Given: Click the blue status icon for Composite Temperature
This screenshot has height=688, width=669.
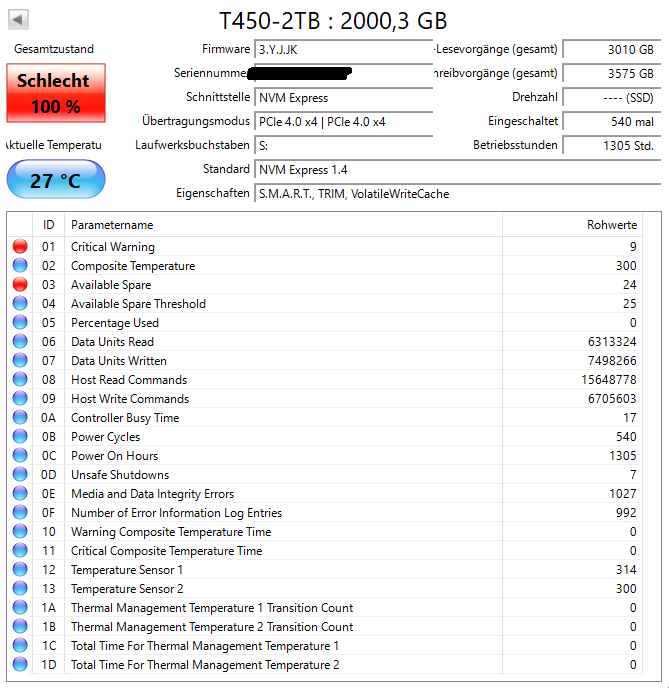Looking at the screenshot, I should (20, 265).
